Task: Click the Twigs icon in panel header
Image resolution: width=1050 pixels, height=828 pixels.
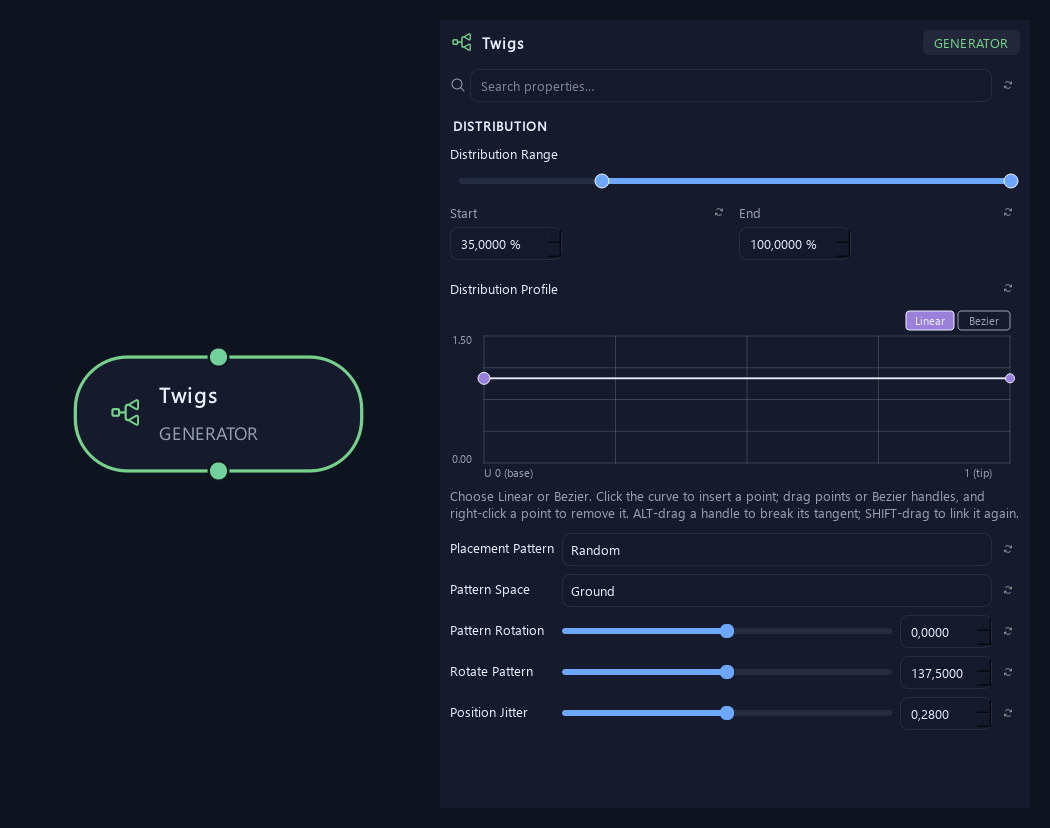Action: click(x=461, y=42)
